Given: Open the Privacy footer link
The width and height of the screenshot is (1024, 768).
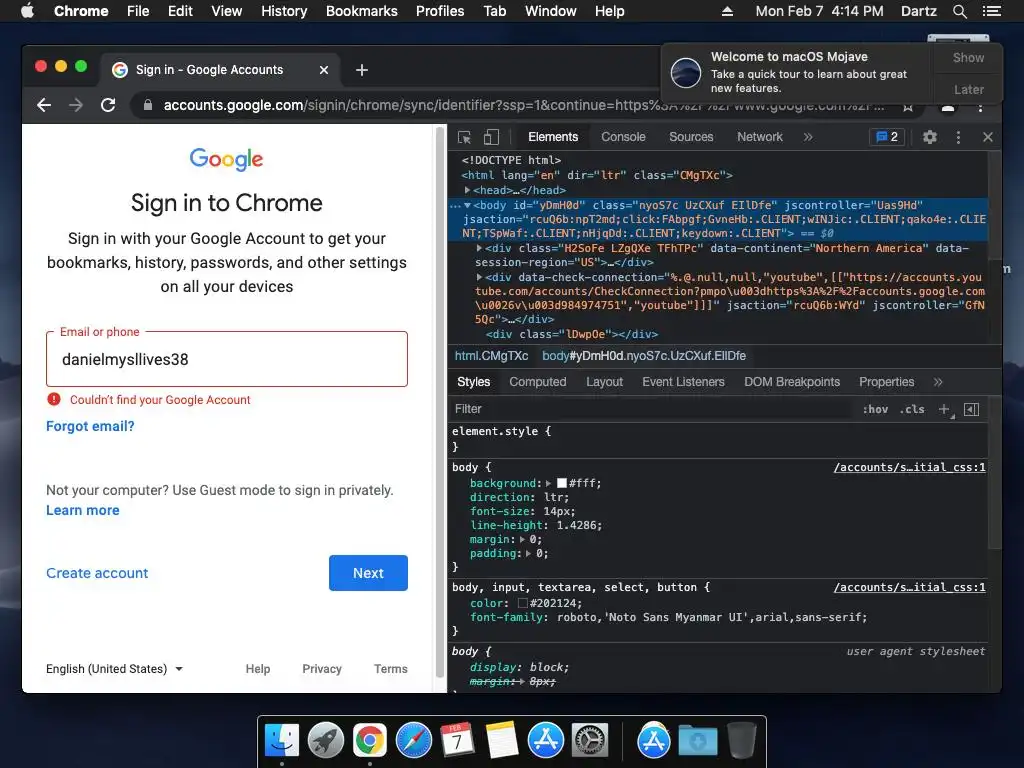Looking at the screenshot, I should (x=322, y=669).
